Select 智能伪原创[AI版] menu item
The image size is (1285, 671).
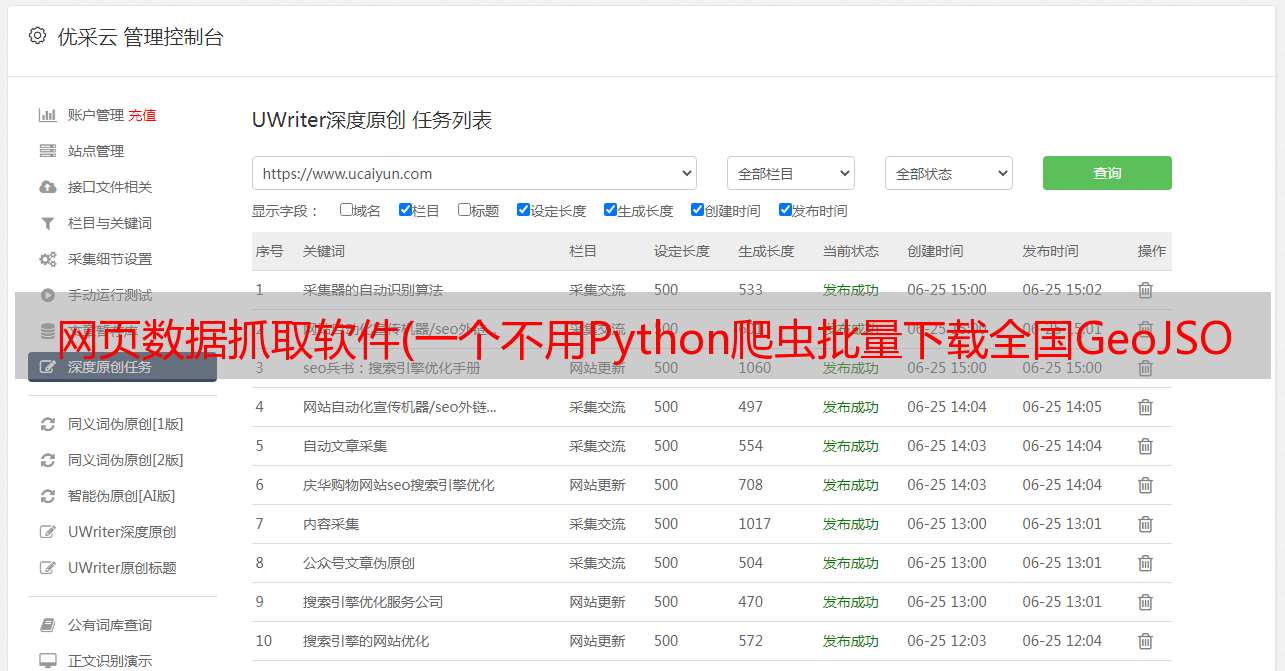(121, 496)
